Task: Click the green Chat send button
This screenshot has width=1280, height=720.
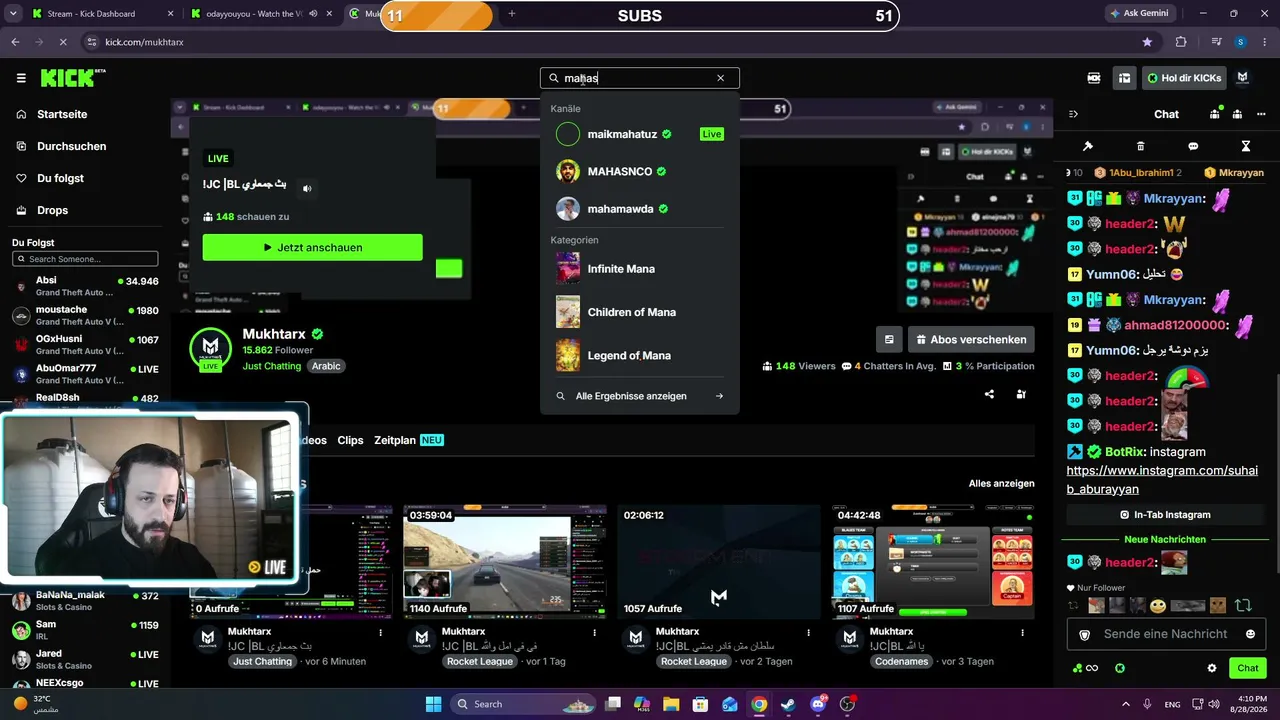Action: point(1248,668)
